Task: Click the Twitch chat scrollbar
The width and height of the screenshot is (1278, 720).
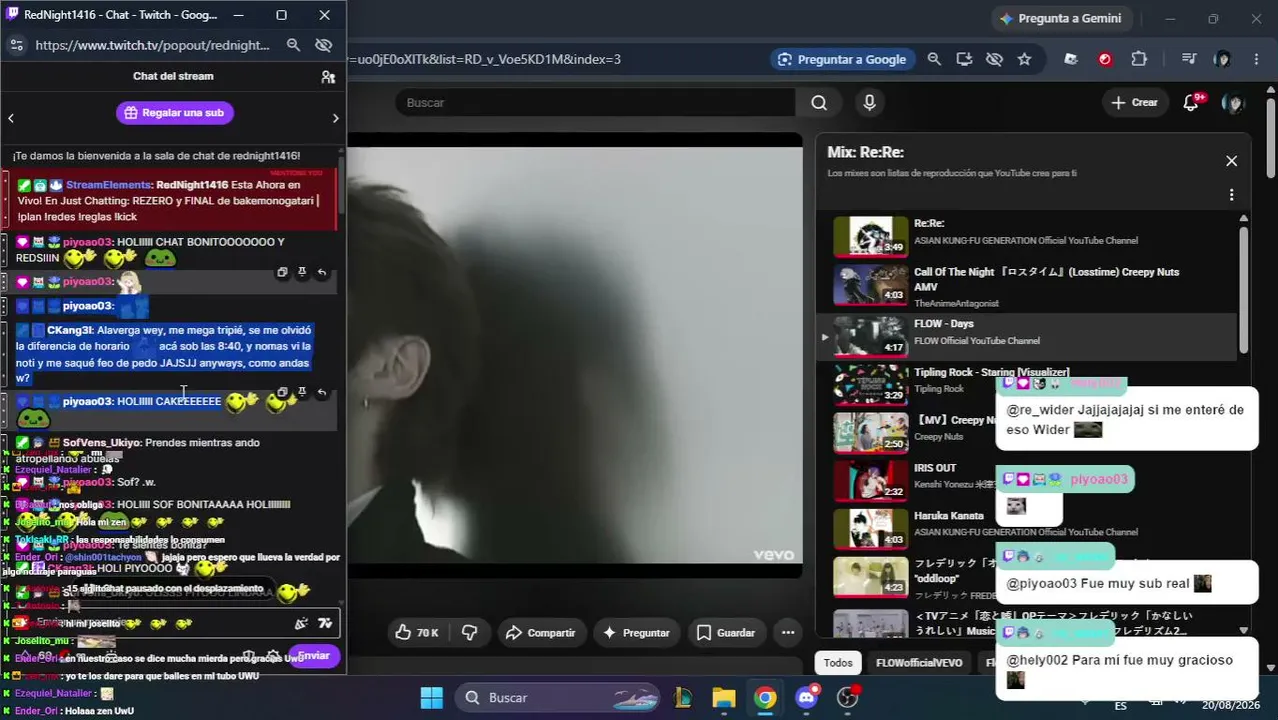Action: [342, 185]
